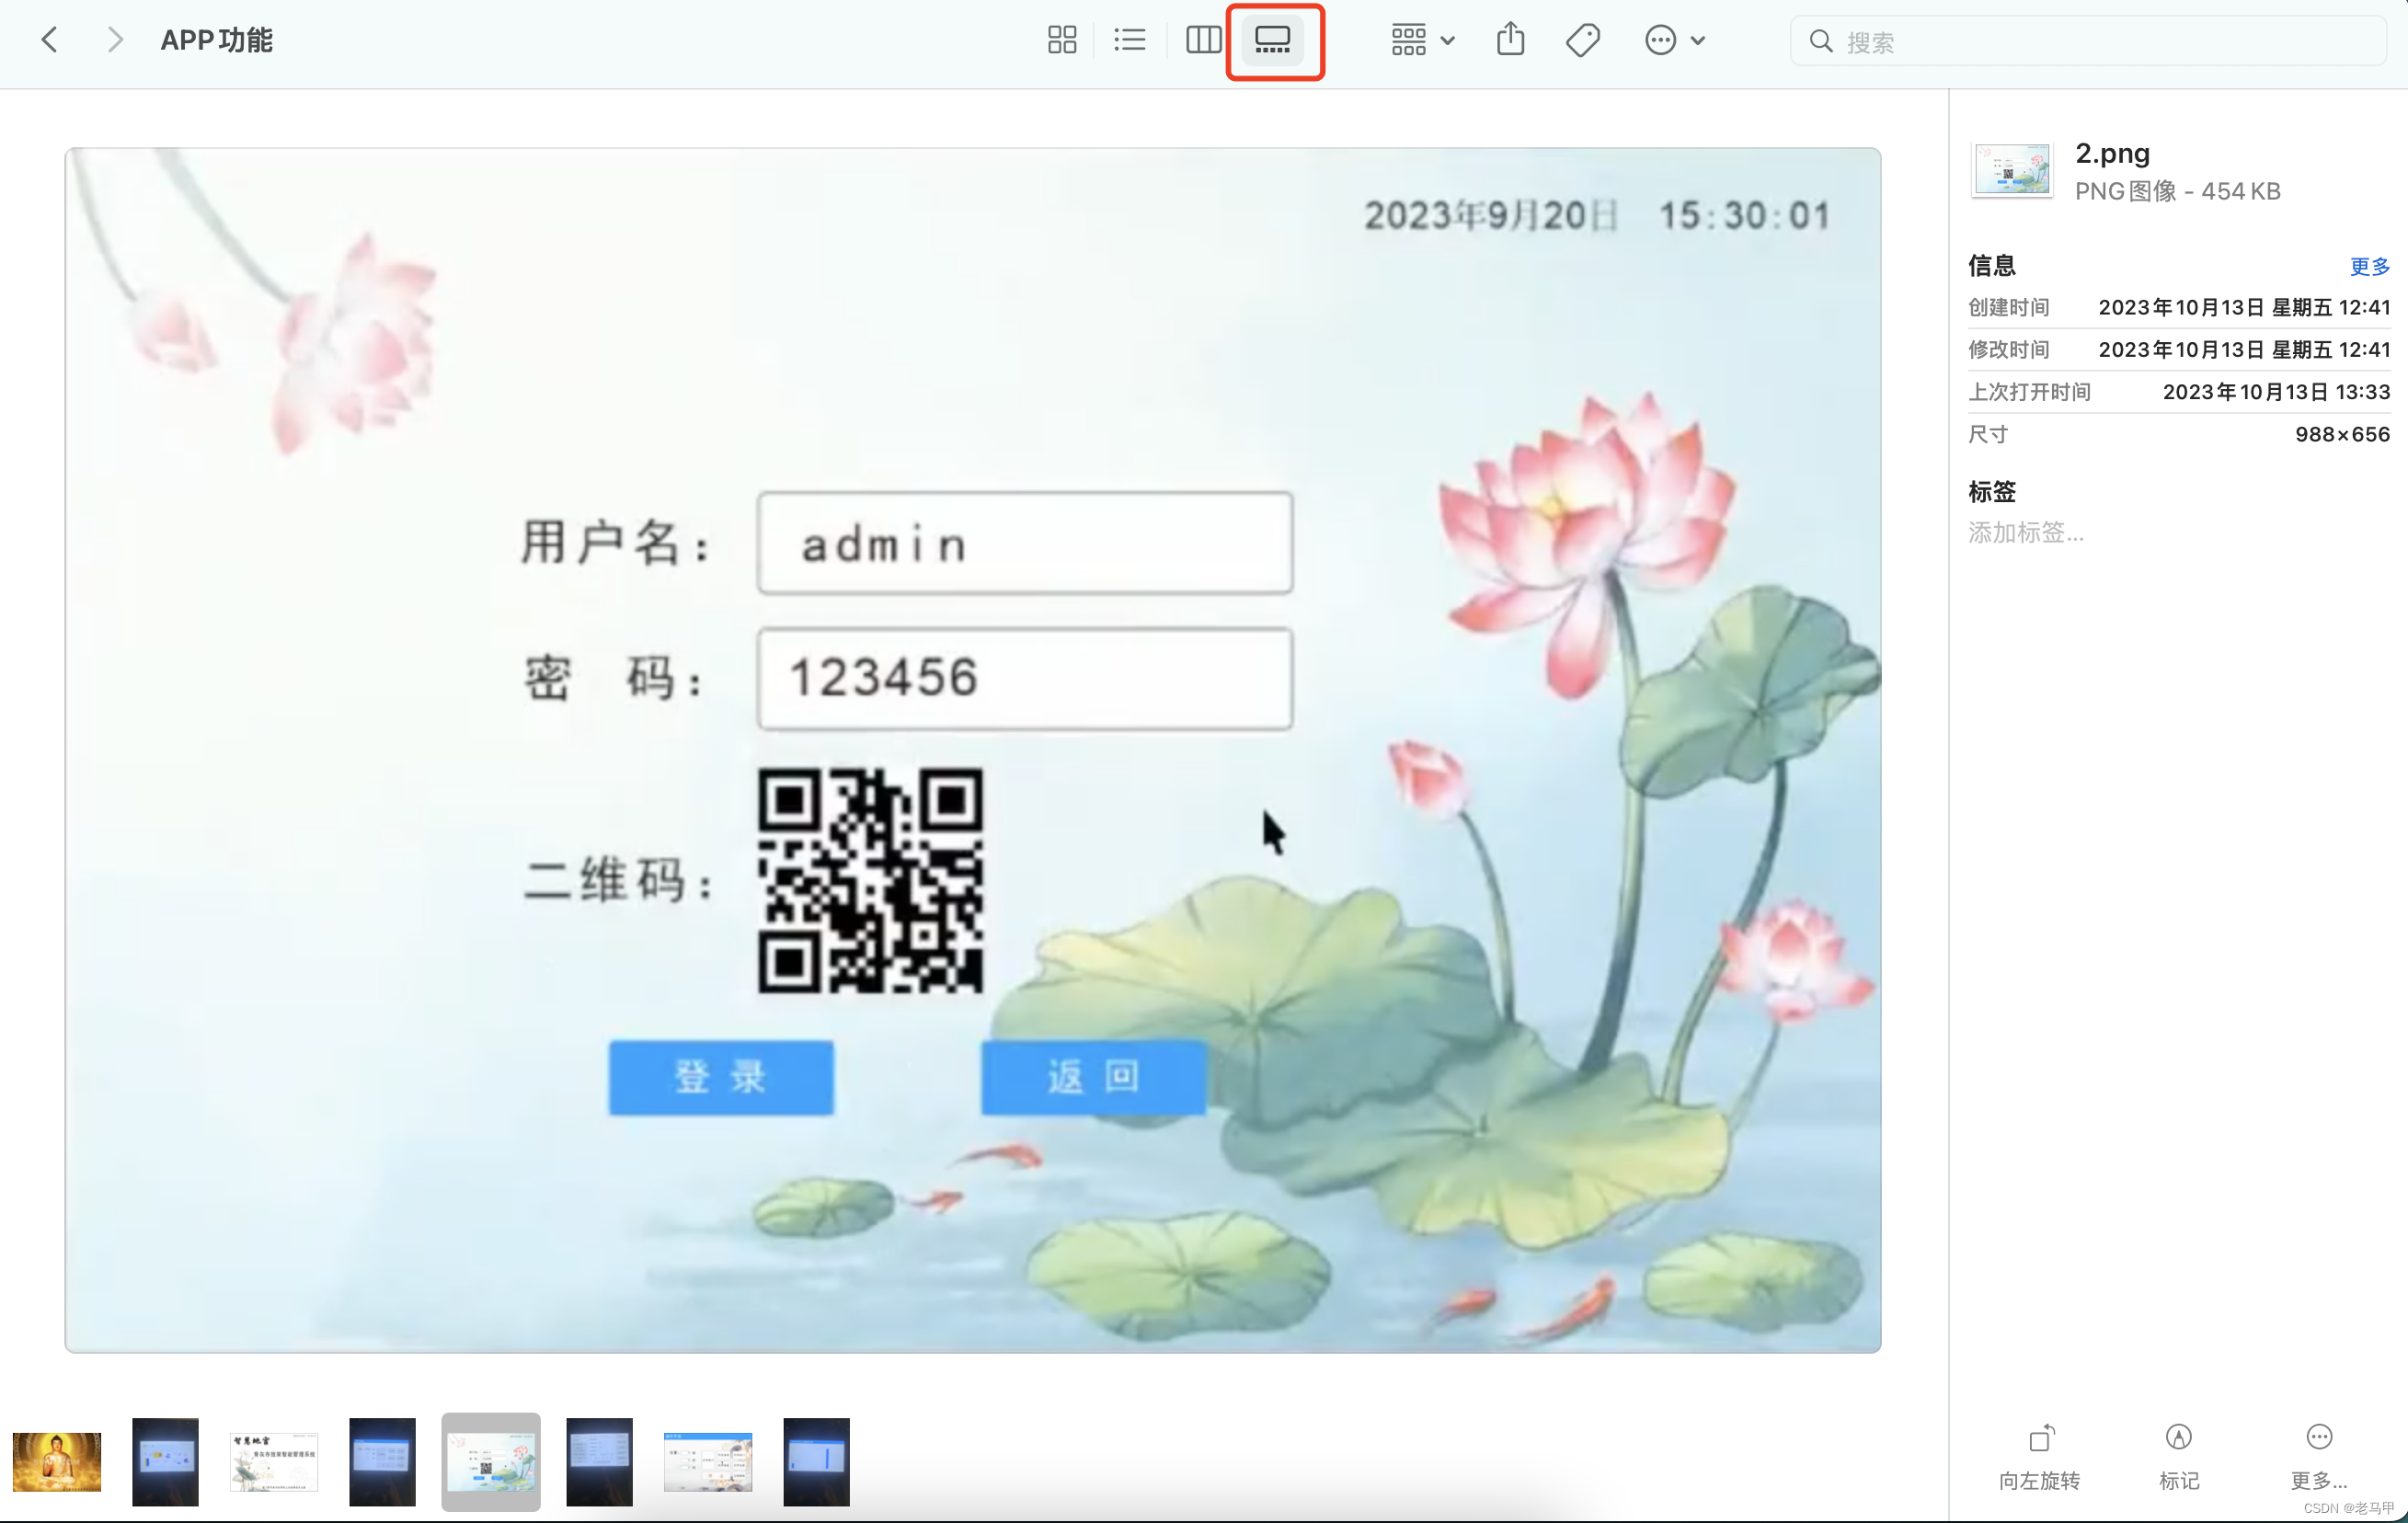Image resolution: width=2408 pixels, height=1523 pixels.
Task: Click the APP 功能 folder title
Action: point(216,40)
